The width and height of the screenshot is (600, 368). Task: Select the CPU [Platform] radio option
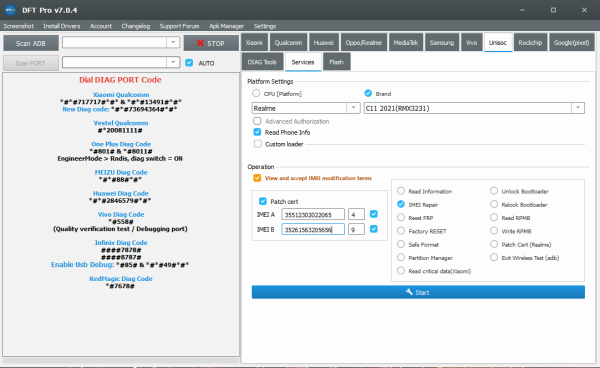pos(256,93)
